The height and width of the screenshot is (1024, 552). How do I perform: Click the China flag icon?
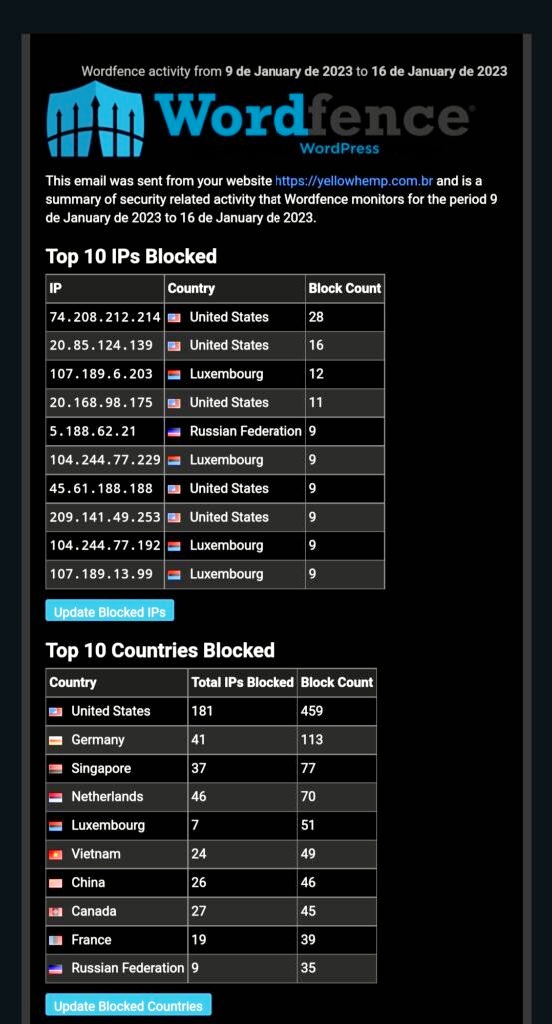coord(56,883)
